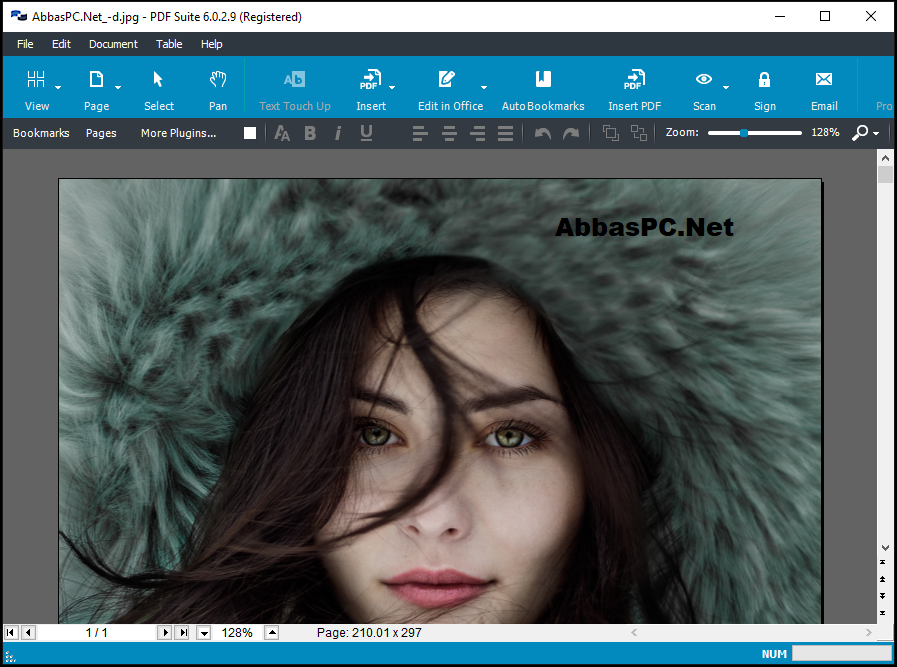Click the 128% zoom value in the toolbar
The width and height of the screenshot is (897, 667).
825,133
